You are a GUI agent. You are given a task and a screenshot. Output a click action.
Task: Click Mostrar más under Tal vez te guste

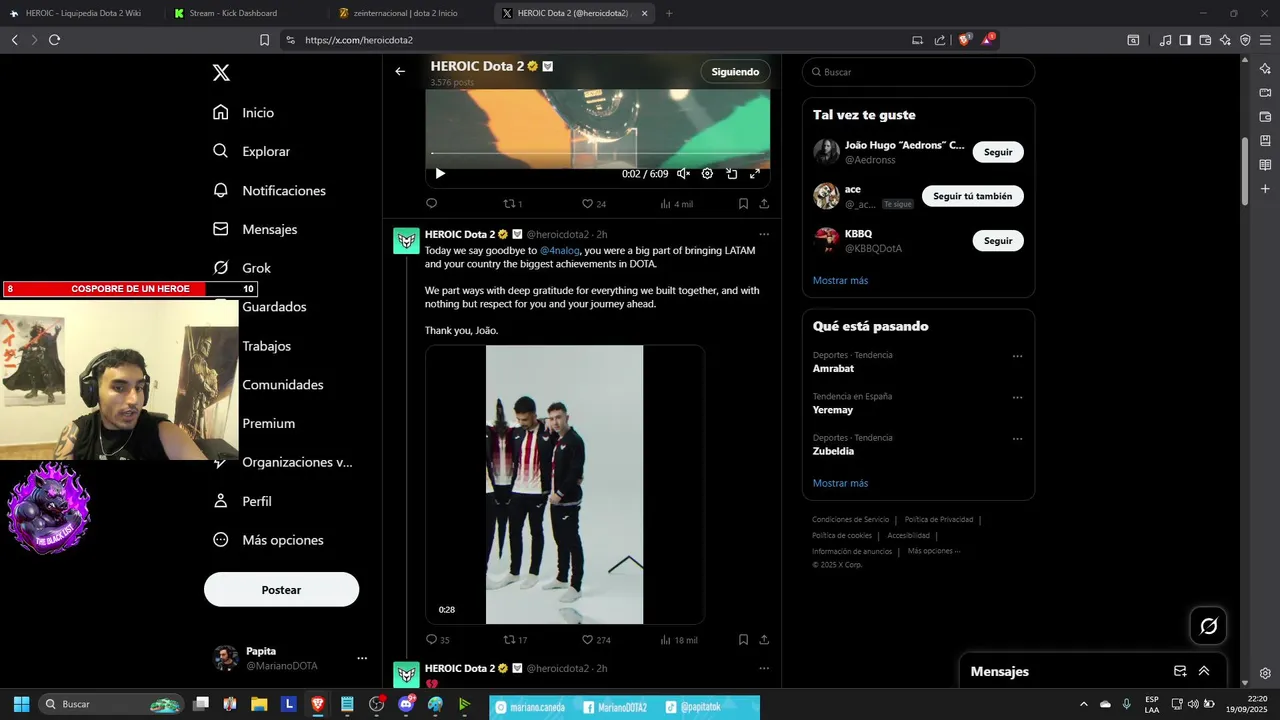(840, 280)
